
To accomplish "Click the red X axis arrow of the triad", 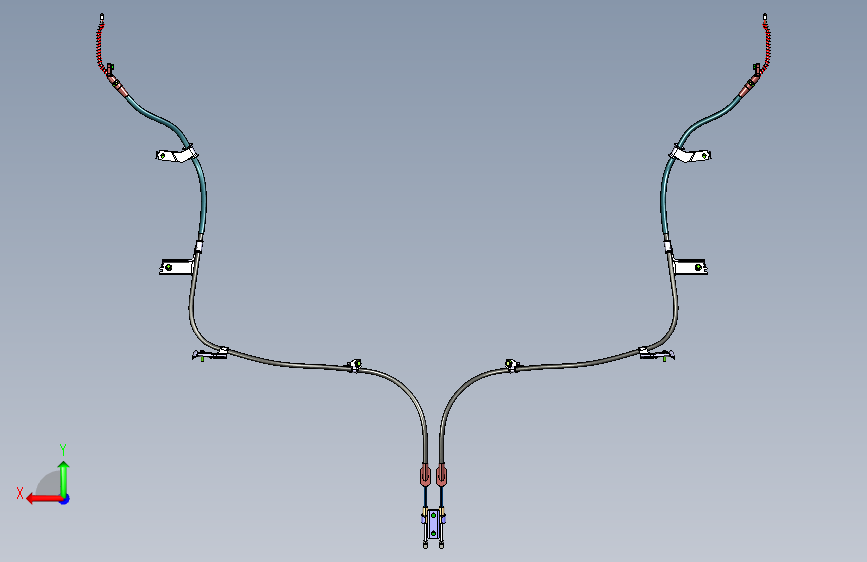I will pos(43,499).
